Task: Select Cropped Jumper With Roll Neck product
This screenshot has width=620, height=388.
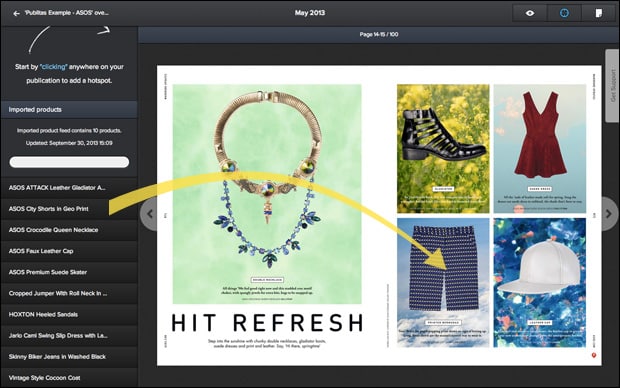Action: point(69,293)
